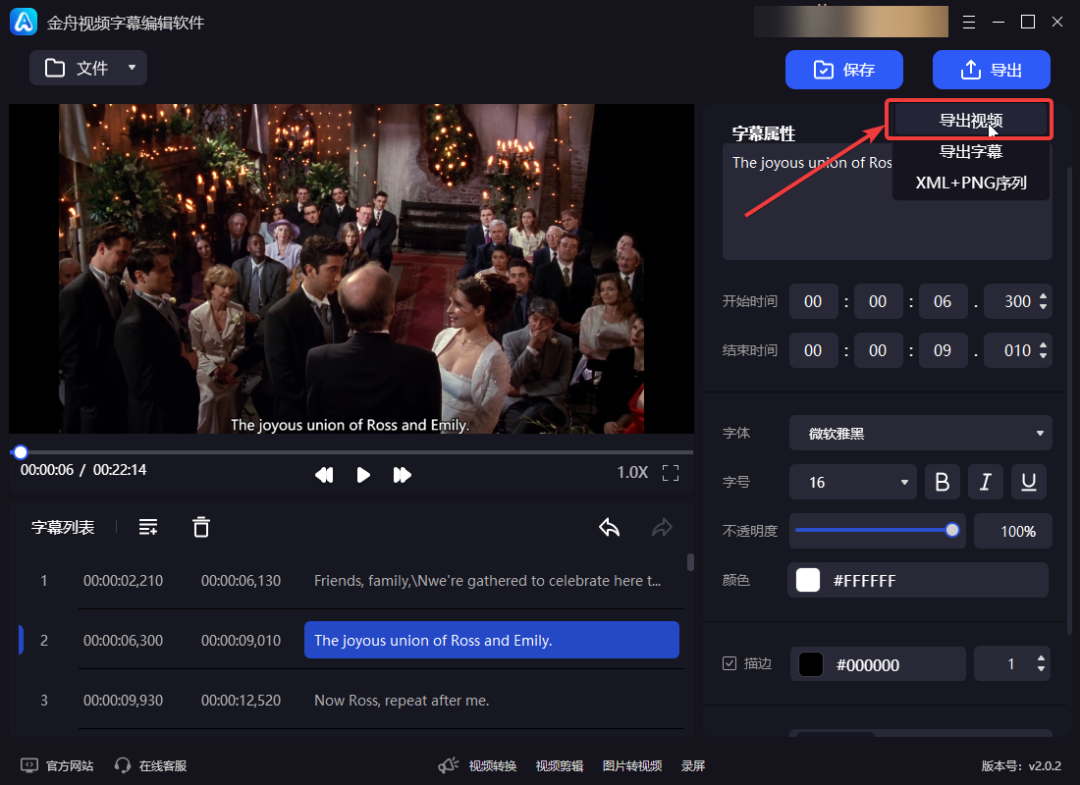
Task: Open 录屏 screen recording link
Action: click(x=693, y=766)
